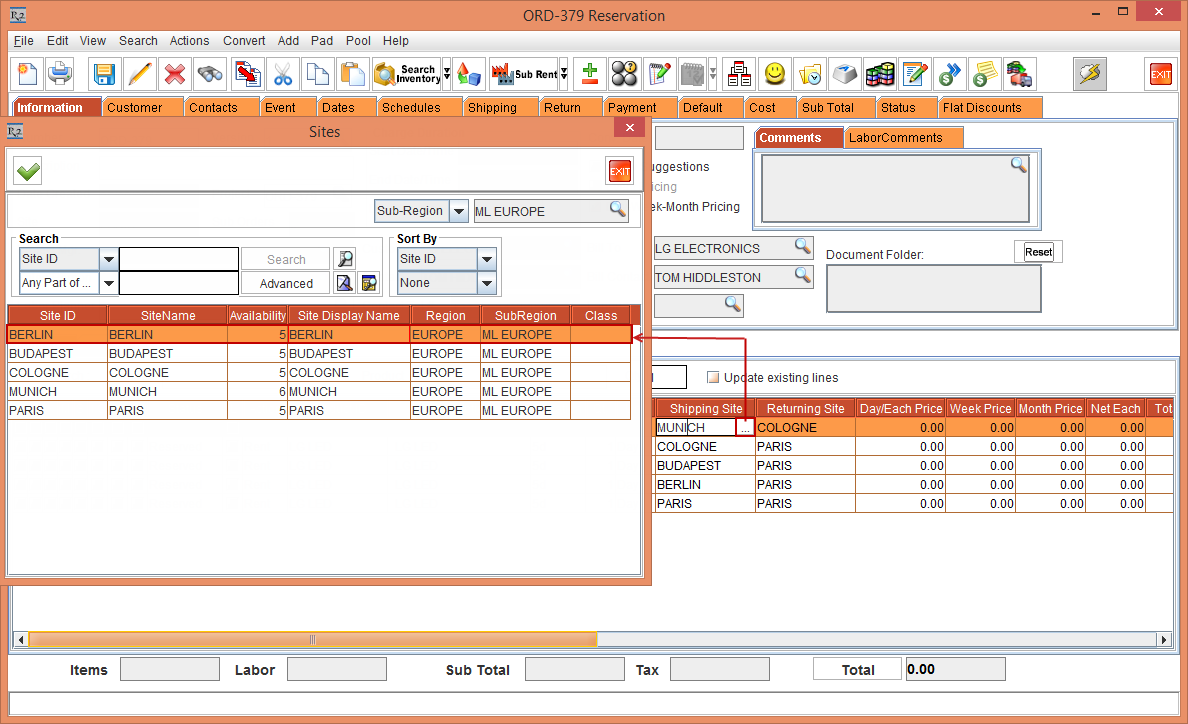Toggle the Update existing lines checkbox
The image size is (1188, 724).
[x=713, y=378]
